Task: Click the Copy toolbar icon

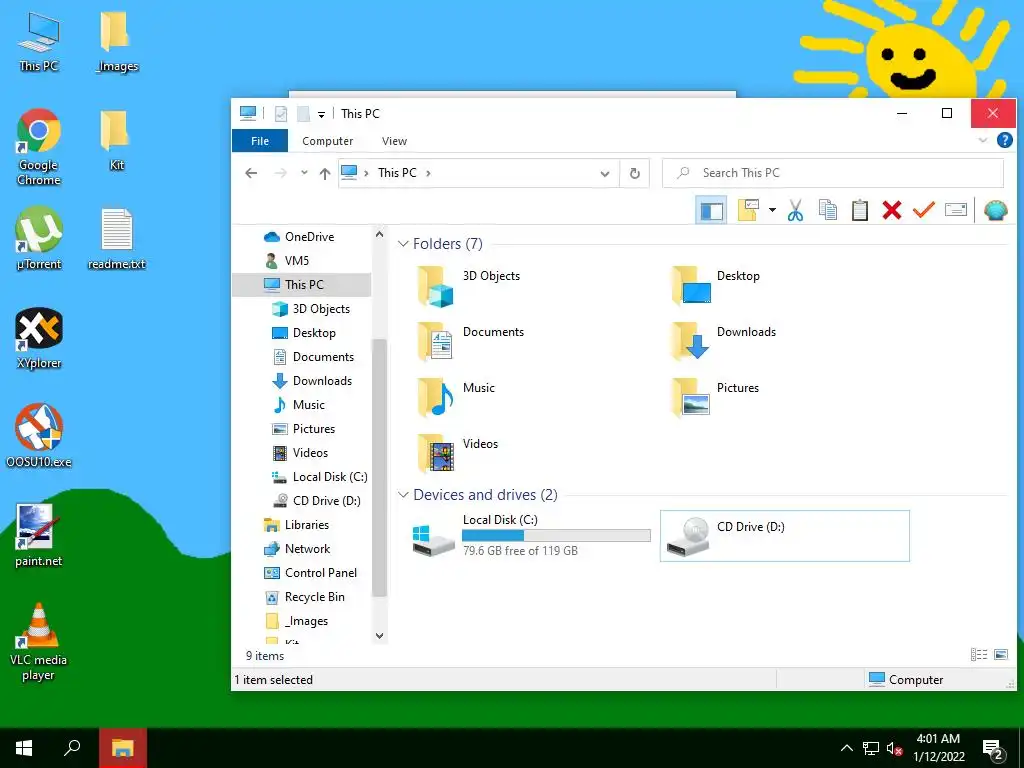Action: coord(827,210)
